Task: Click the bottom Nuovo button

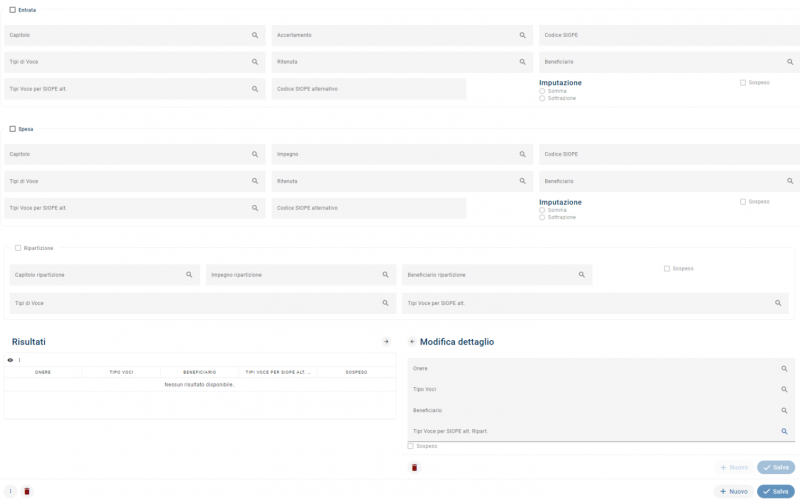Action: click(733, 491)
